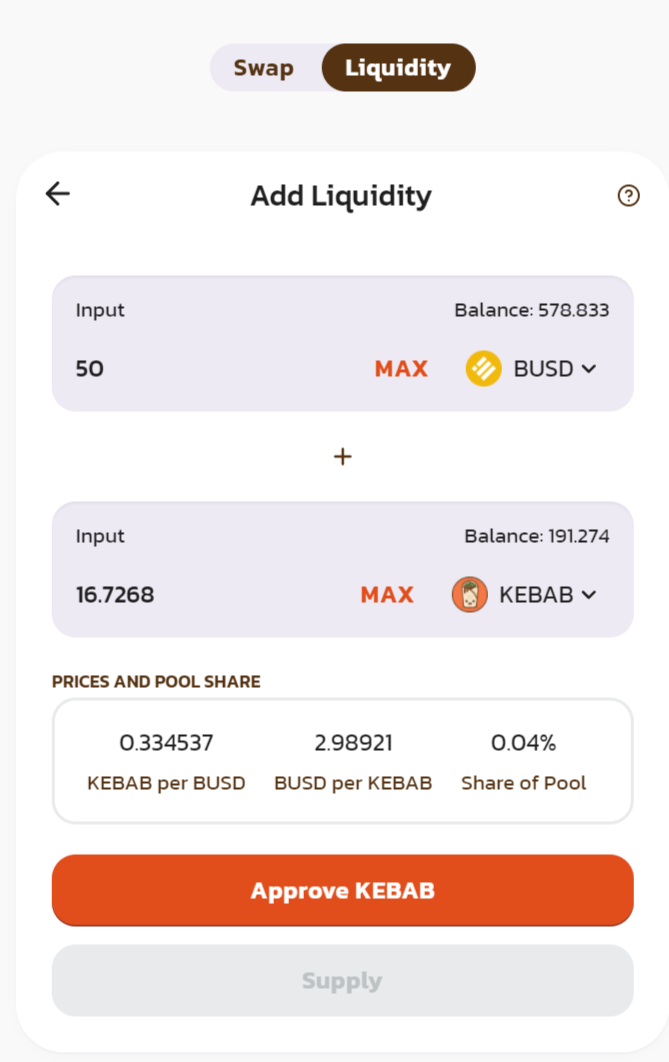Image resolution: width=669 pixels, height=1062 pixels.
Task: Switch to the Swap tab
Action: [264, 68]
